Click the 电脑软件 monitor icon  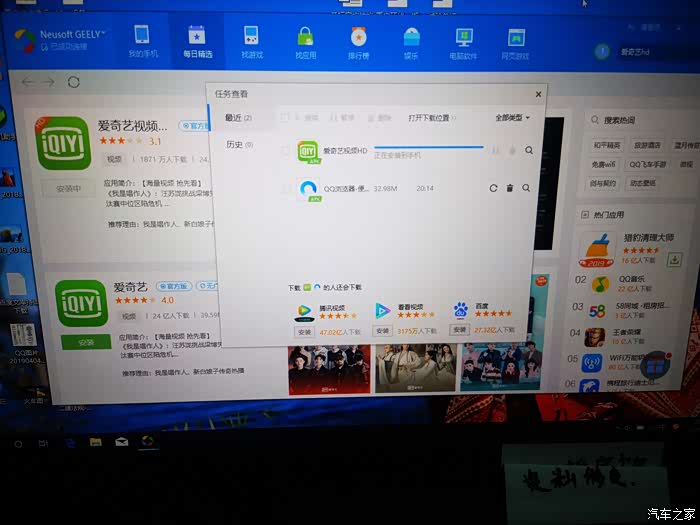point(463,37)
